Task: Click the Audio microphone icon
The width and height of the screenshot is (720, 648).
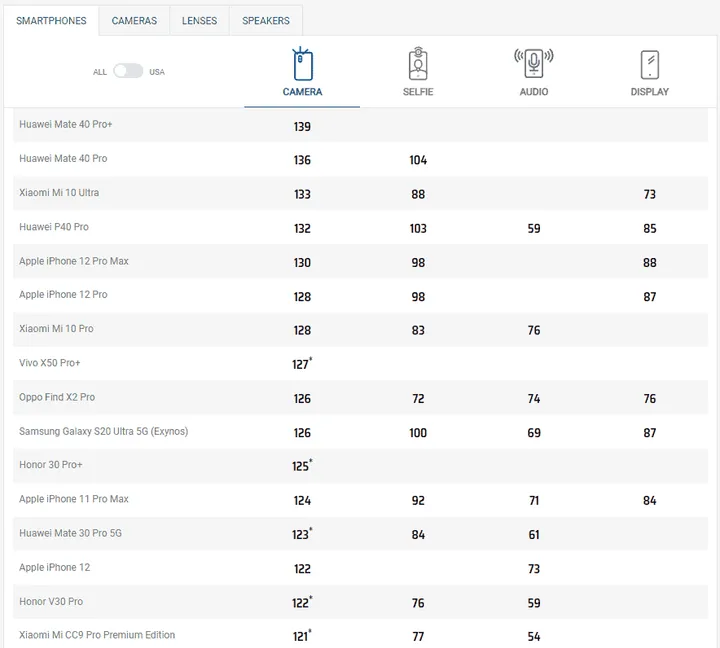Action: click(533, 63)
